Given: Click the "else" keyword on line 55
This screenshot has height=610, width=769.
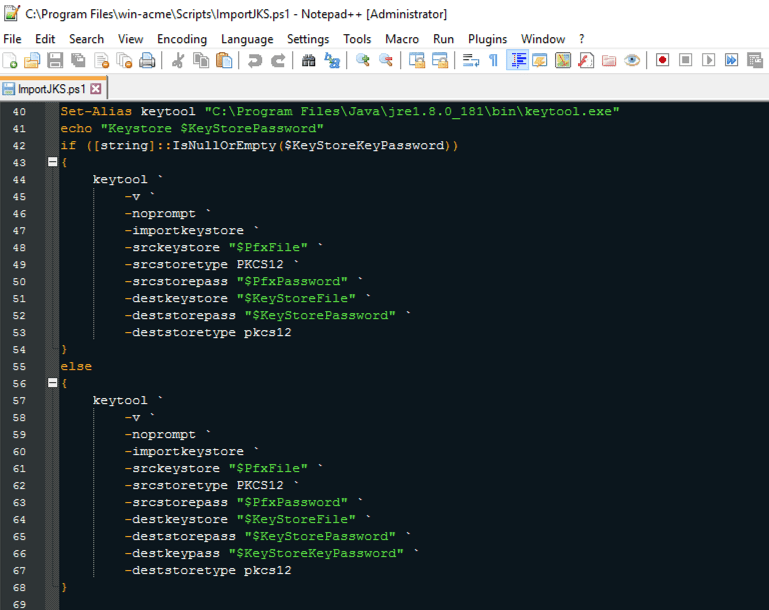Looking at the screenshot, I should (x=76, y=366).
